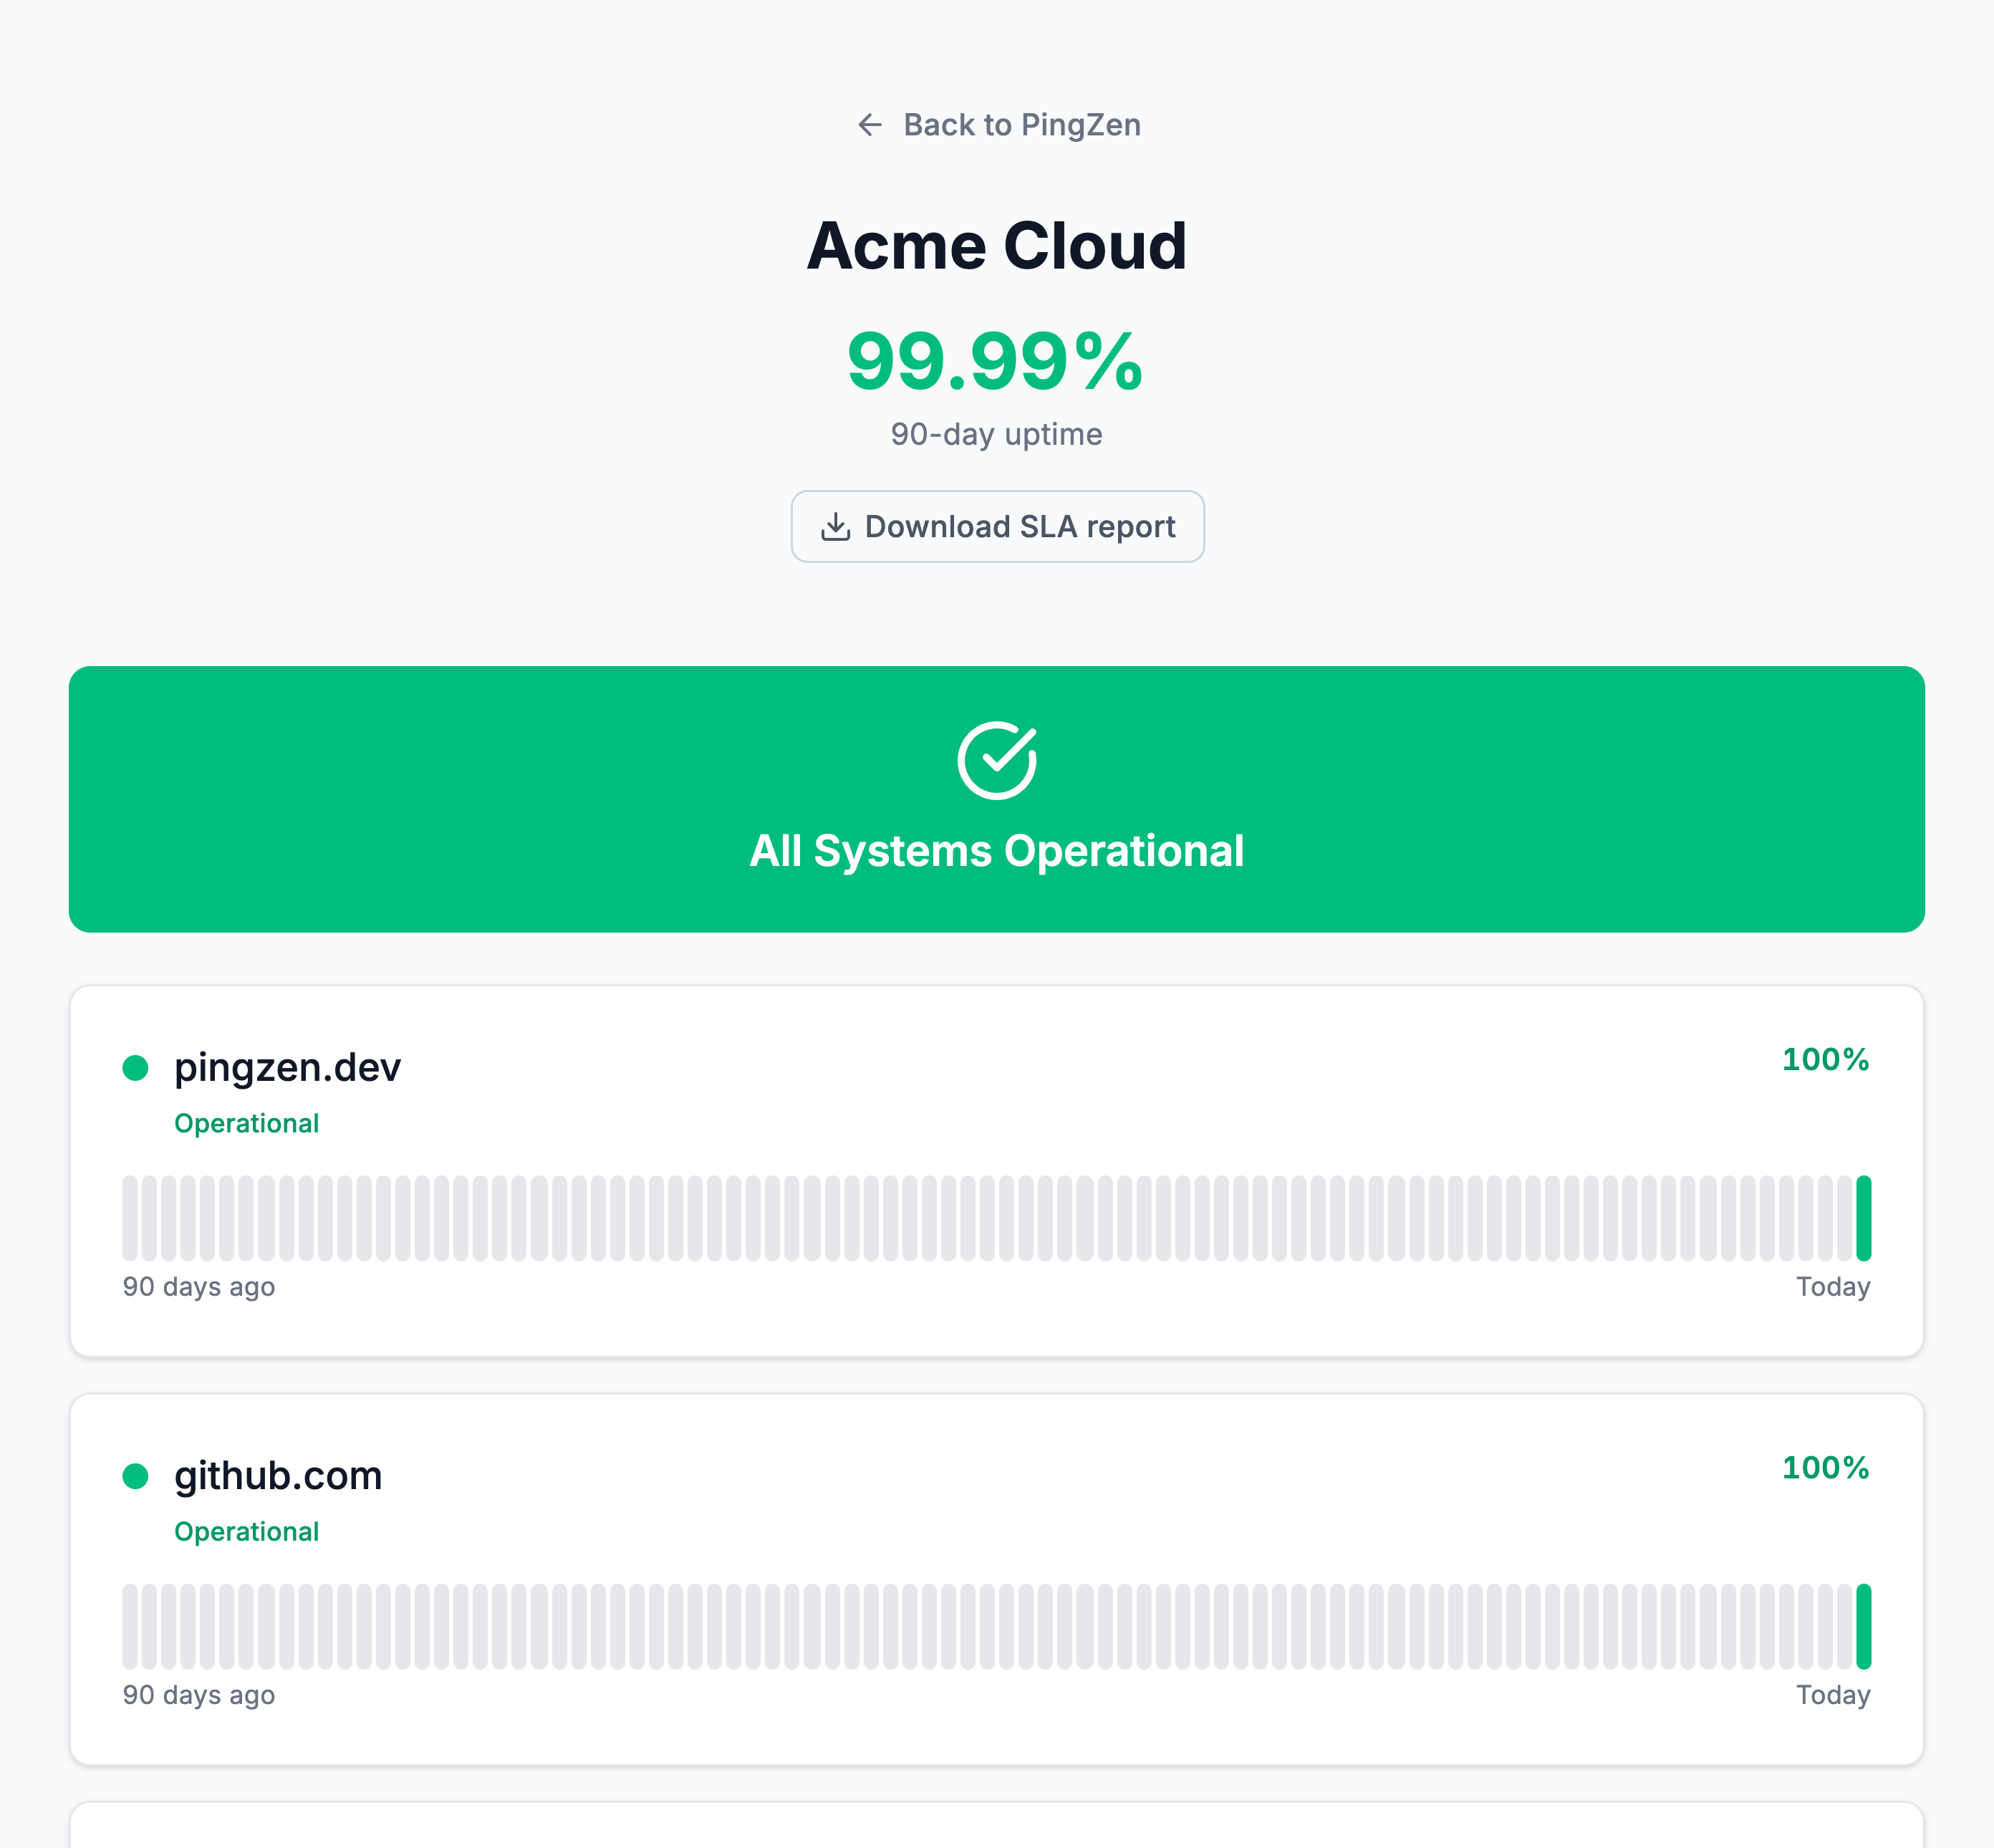Image resolution: width=1994 pixels, height=1848 pixels.
Task: Click the All Systems Operational heading
Action: tap(997, 851)
